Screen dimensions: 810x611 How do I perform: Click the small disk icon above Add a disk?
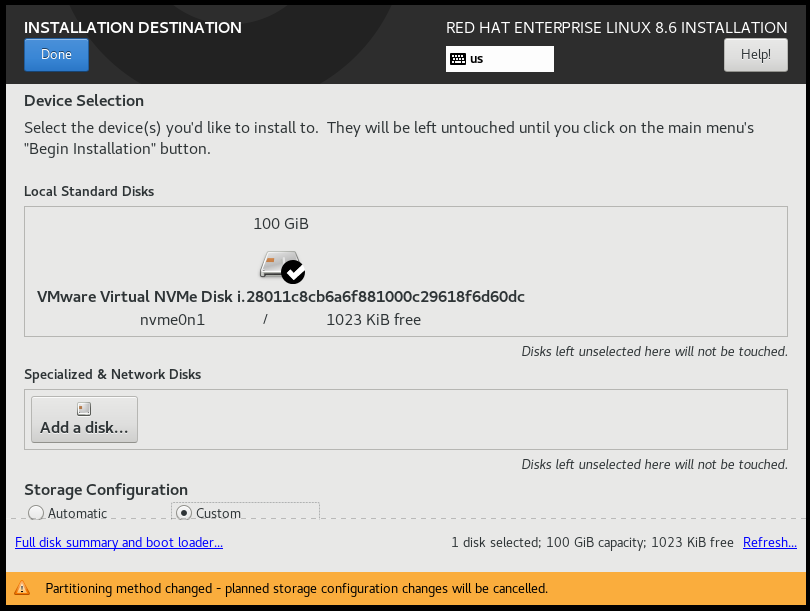tap(84, 409)
